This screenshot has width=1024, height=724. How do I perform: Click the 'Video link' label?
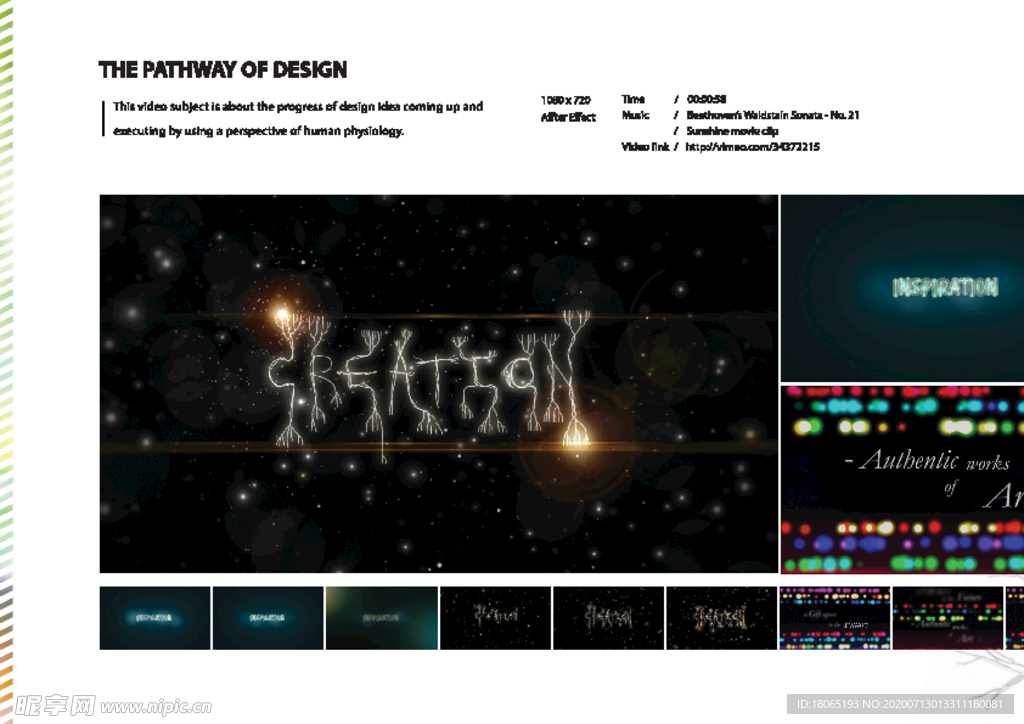(645, 147)
